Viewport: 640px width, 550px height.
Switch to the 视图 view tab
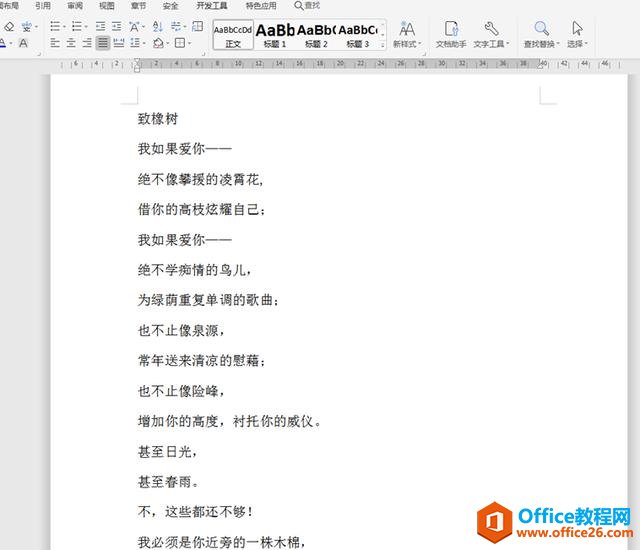107,6
